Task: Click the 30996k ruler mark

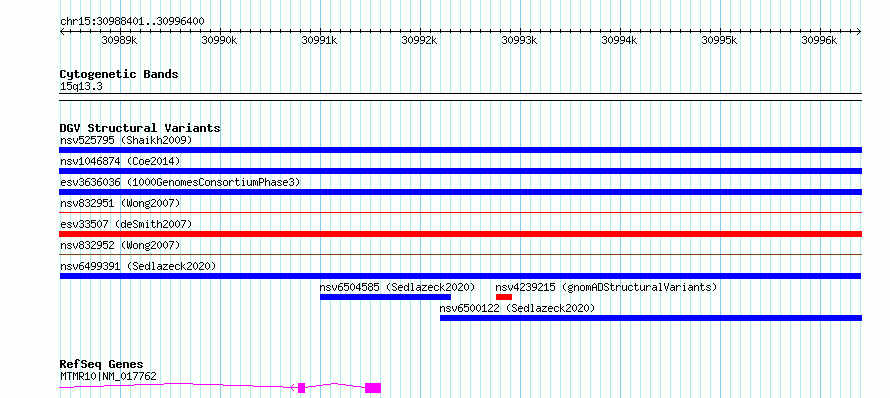Action: click(820, 40)
